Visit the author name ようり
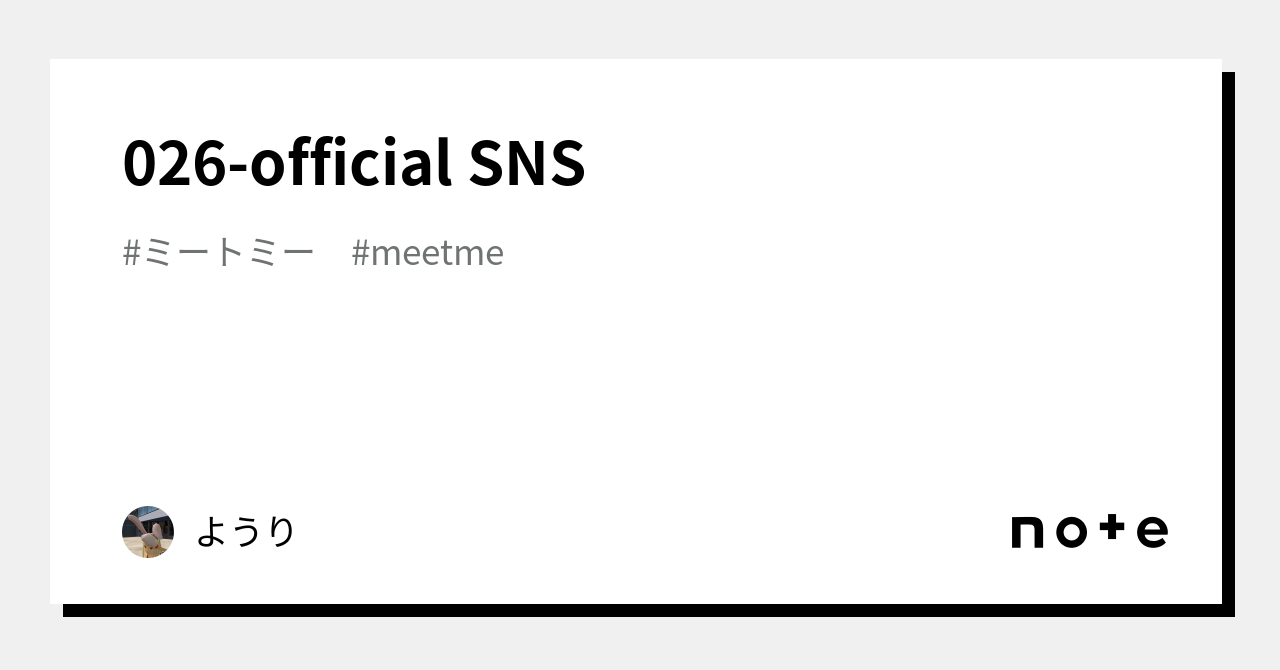 246,532
